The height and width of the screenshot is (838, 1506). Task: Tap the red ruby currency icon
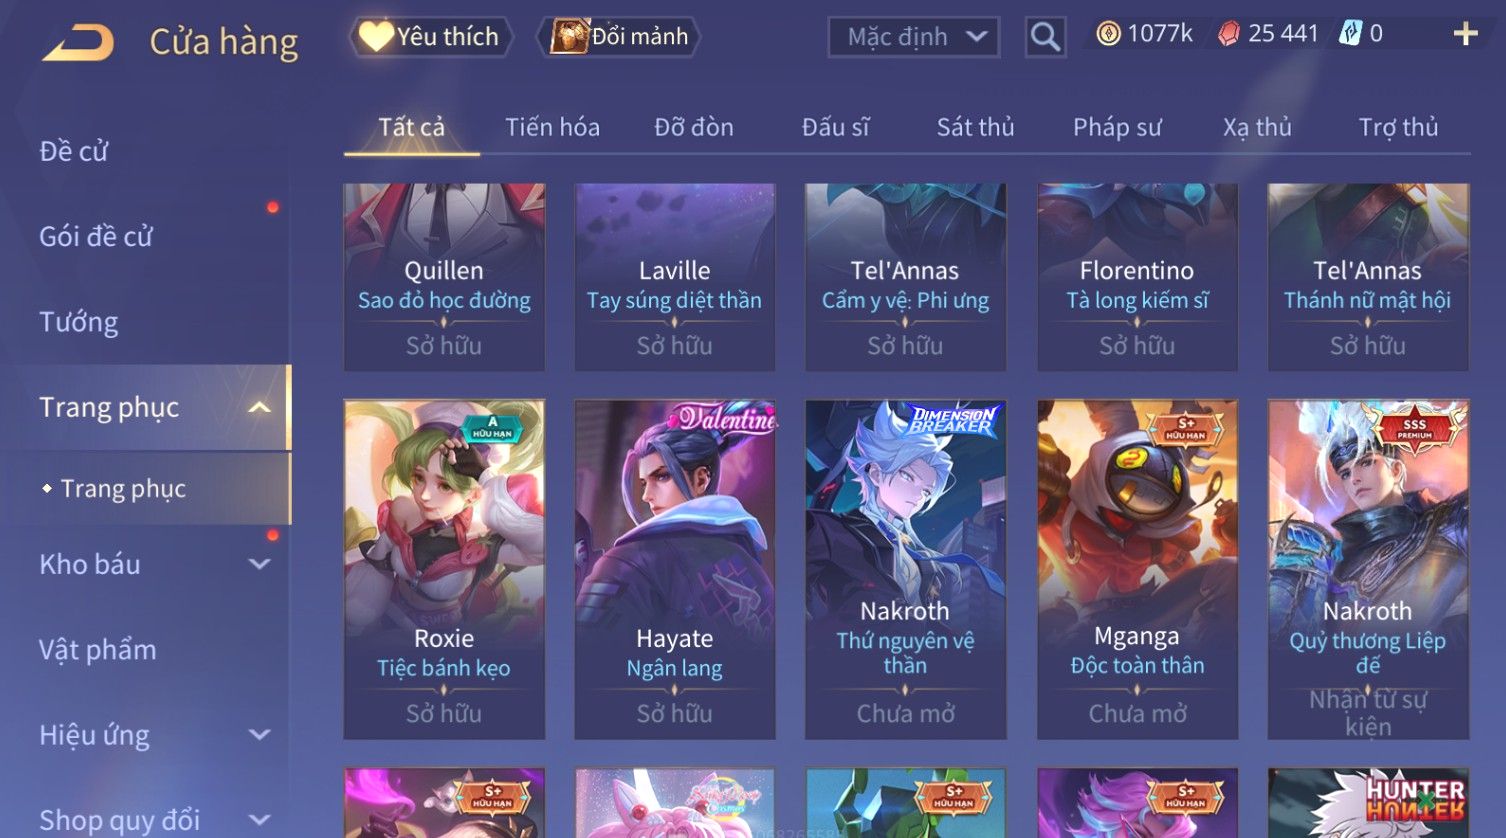point(1229,34)
